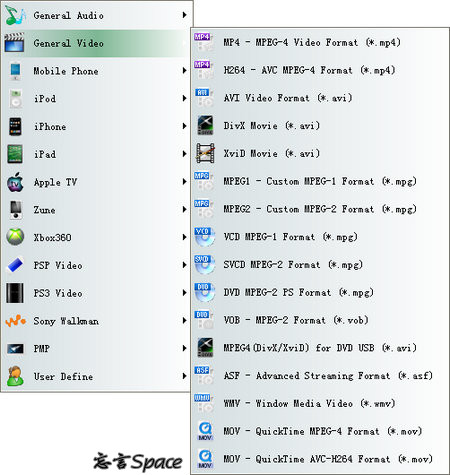Select ASF - Advanced Streaming Format
The width and height of the screenshot is (450, 475).
click(320, 376)
